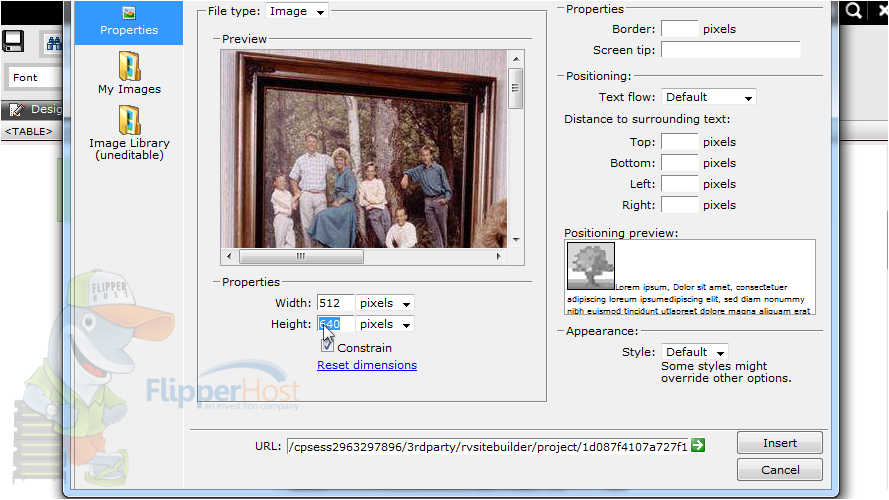Screen dimensions: 889x500
Task: Click the URL text field
Action: (488, 447)
